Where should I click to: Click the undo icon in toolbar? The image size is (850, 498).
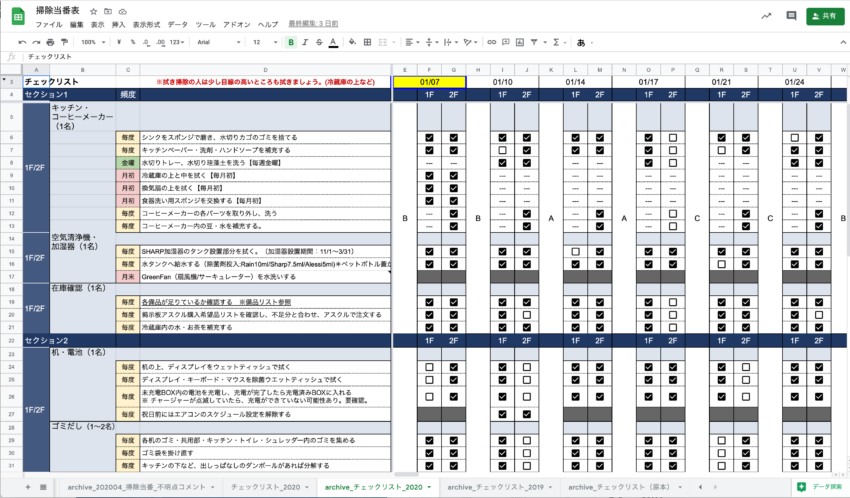[22, 42]
